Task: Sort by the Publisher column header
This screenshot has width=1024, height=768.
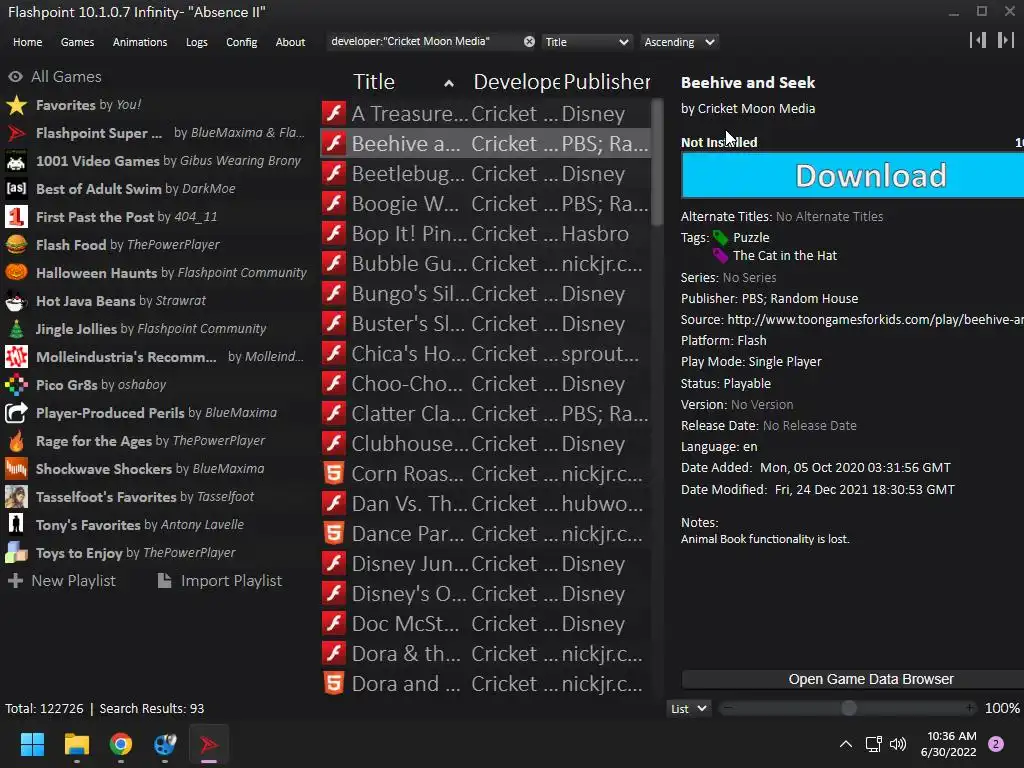Action: (x=607, y=82)
